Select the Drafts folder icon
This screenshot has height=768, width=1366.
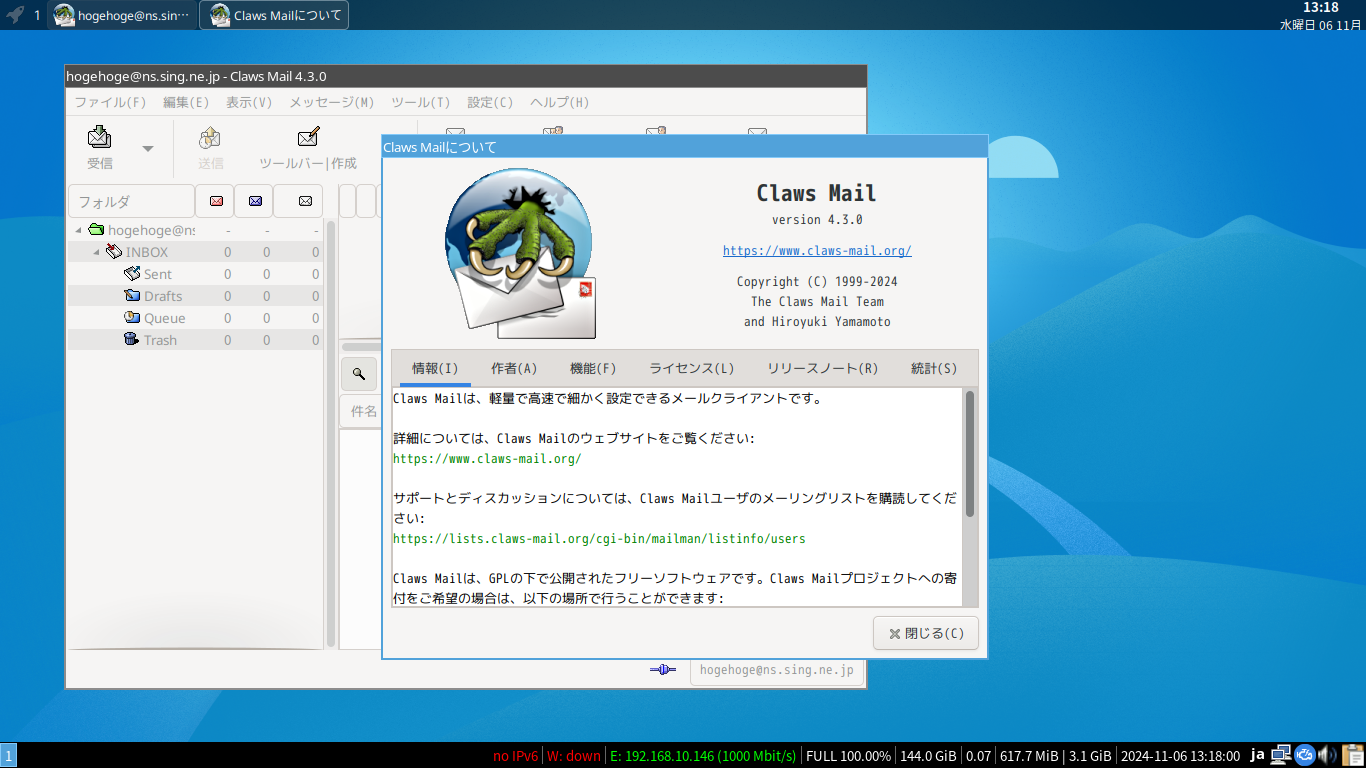coord(132,296)
